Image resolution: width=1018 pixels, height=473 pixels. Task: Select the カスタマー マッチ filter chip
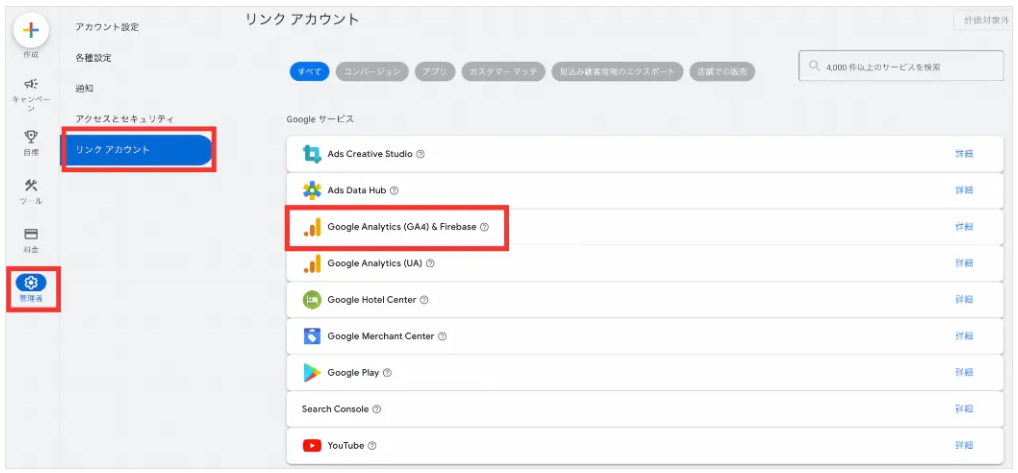[x=503, y=71]
